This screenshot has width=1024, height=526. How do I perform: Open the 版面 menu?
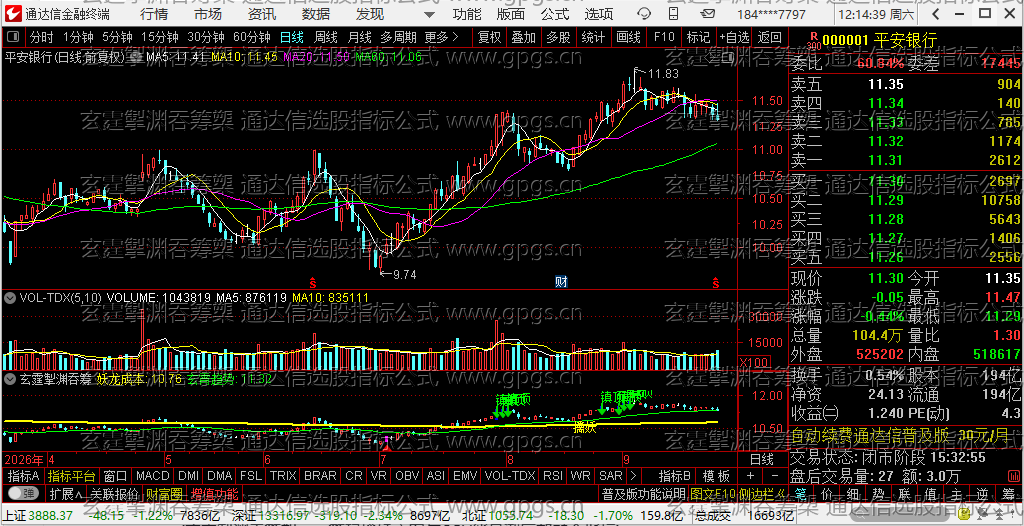(x=511, y=14)
